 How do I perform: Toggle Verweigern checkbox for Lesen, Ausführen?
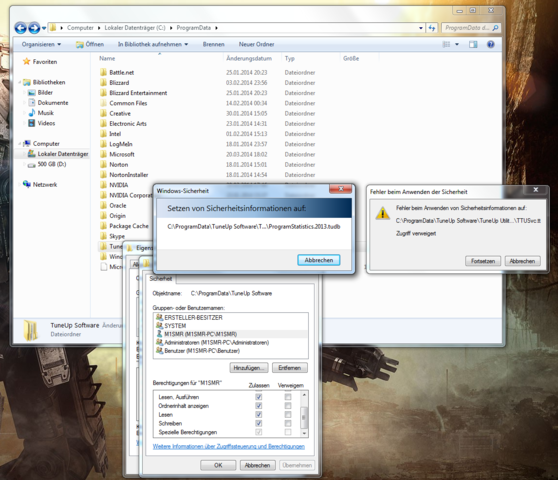point(288,397)
